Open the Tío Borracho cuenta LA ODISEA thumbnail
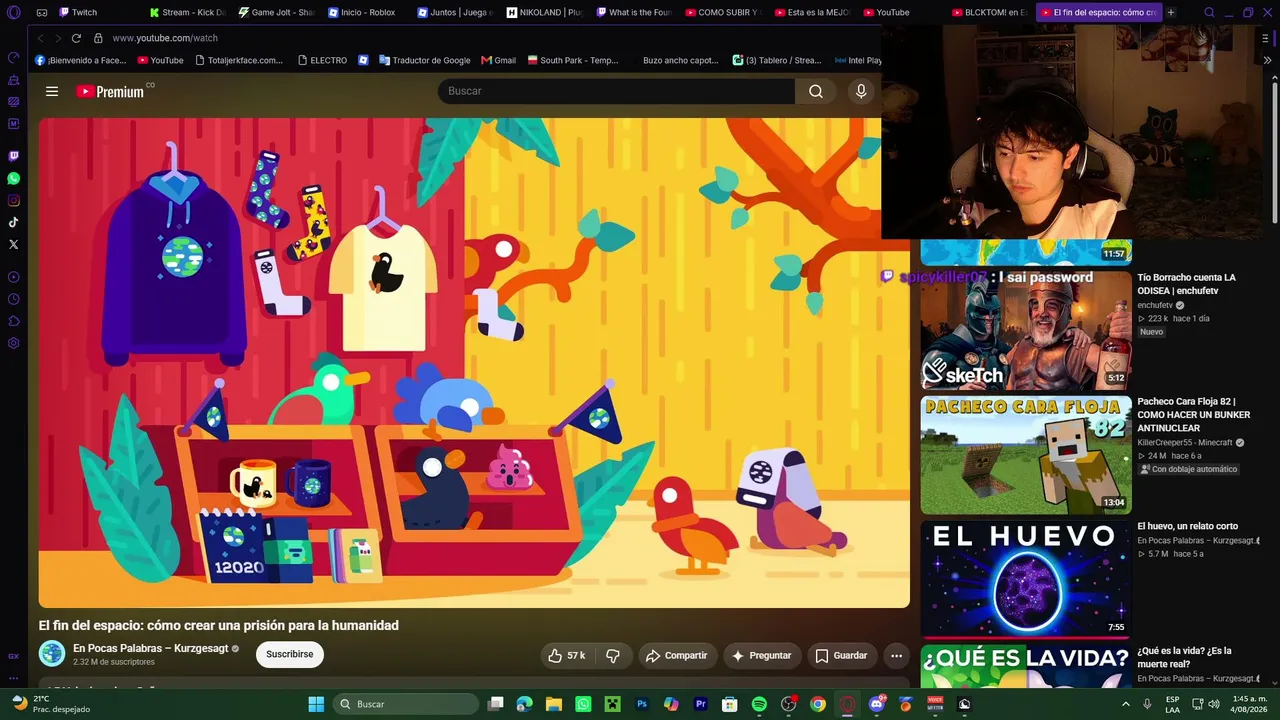This screenshot has height=720, width=1280. click(1026, 331)
